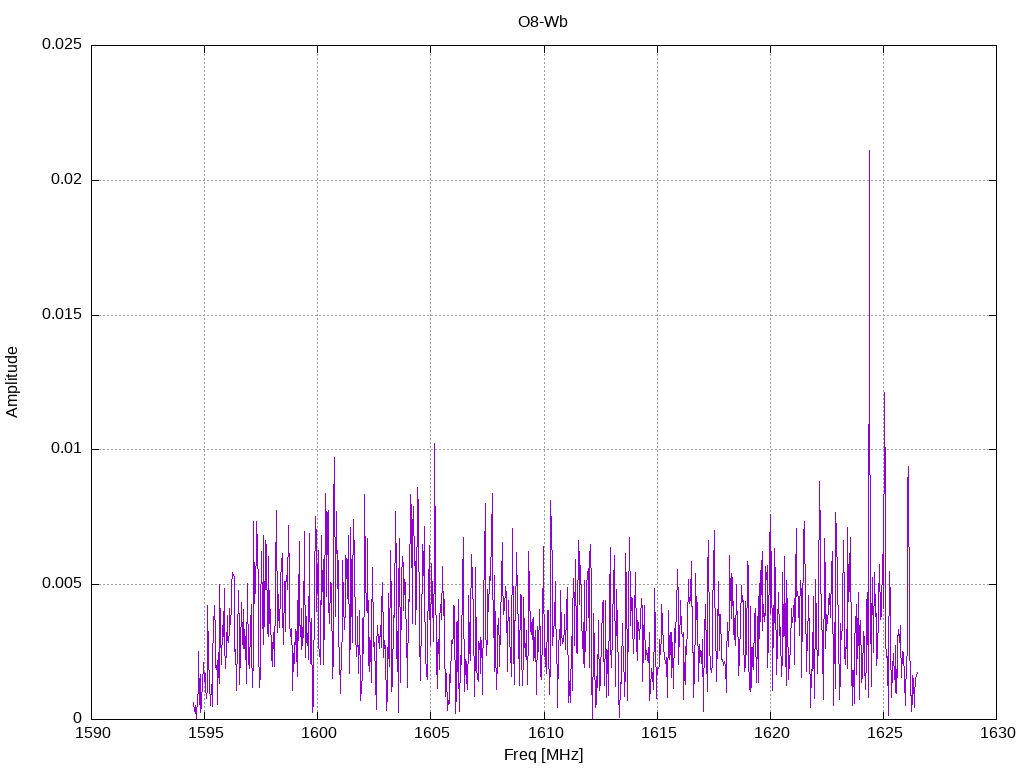Click the 1610 x-axis tick label
This screenshot has height=768, width=1024.
pos(545,733)
